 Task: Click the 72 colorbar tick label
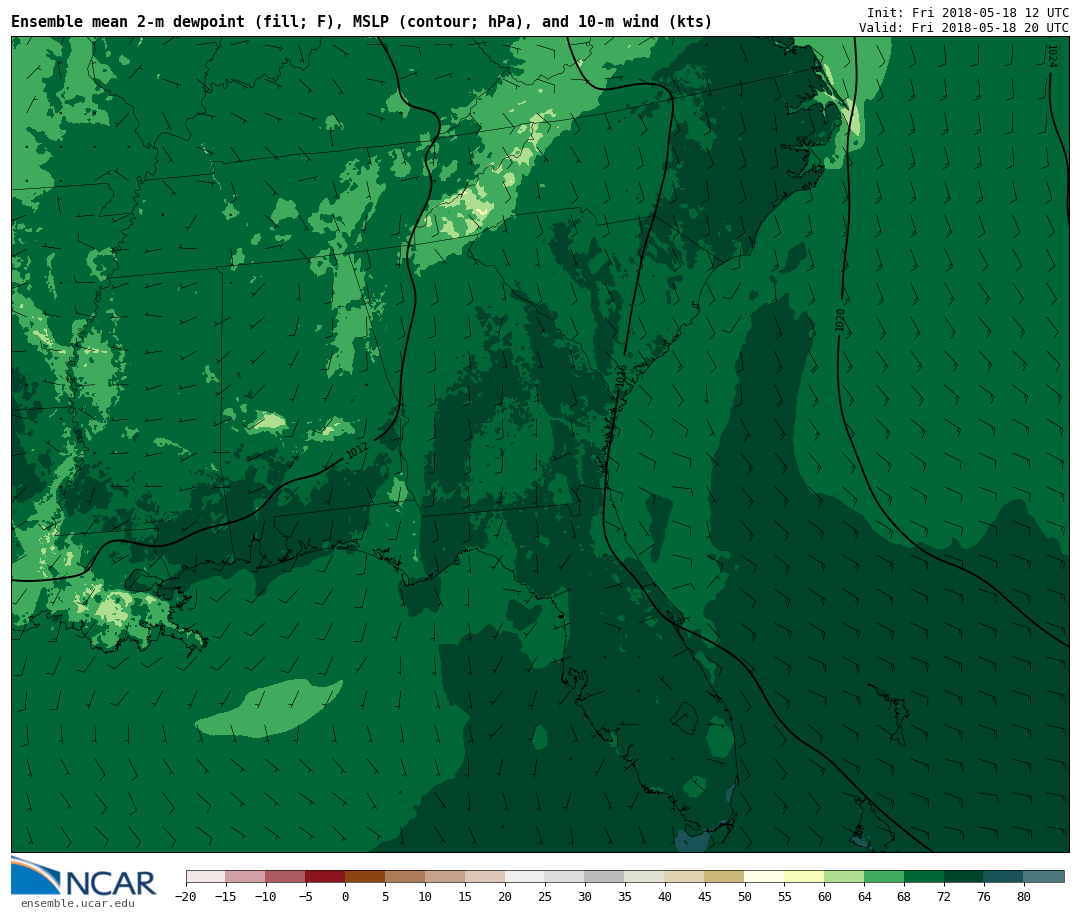[x=945, y=896]
